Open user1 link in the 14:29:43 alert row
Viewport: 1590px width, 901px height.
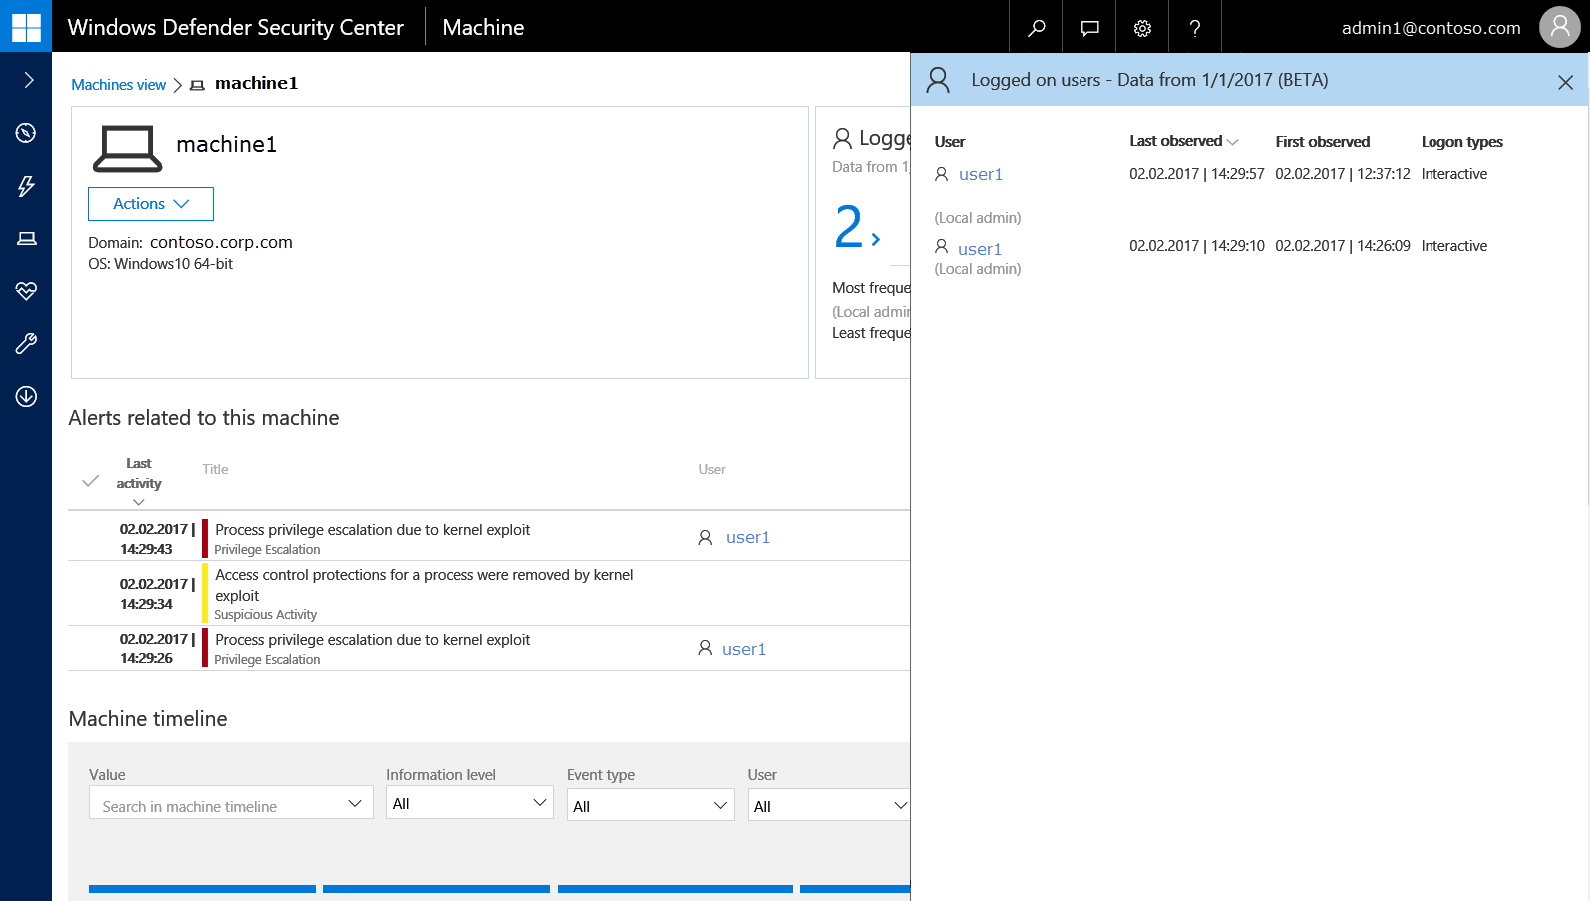click(x=747, y=537)
